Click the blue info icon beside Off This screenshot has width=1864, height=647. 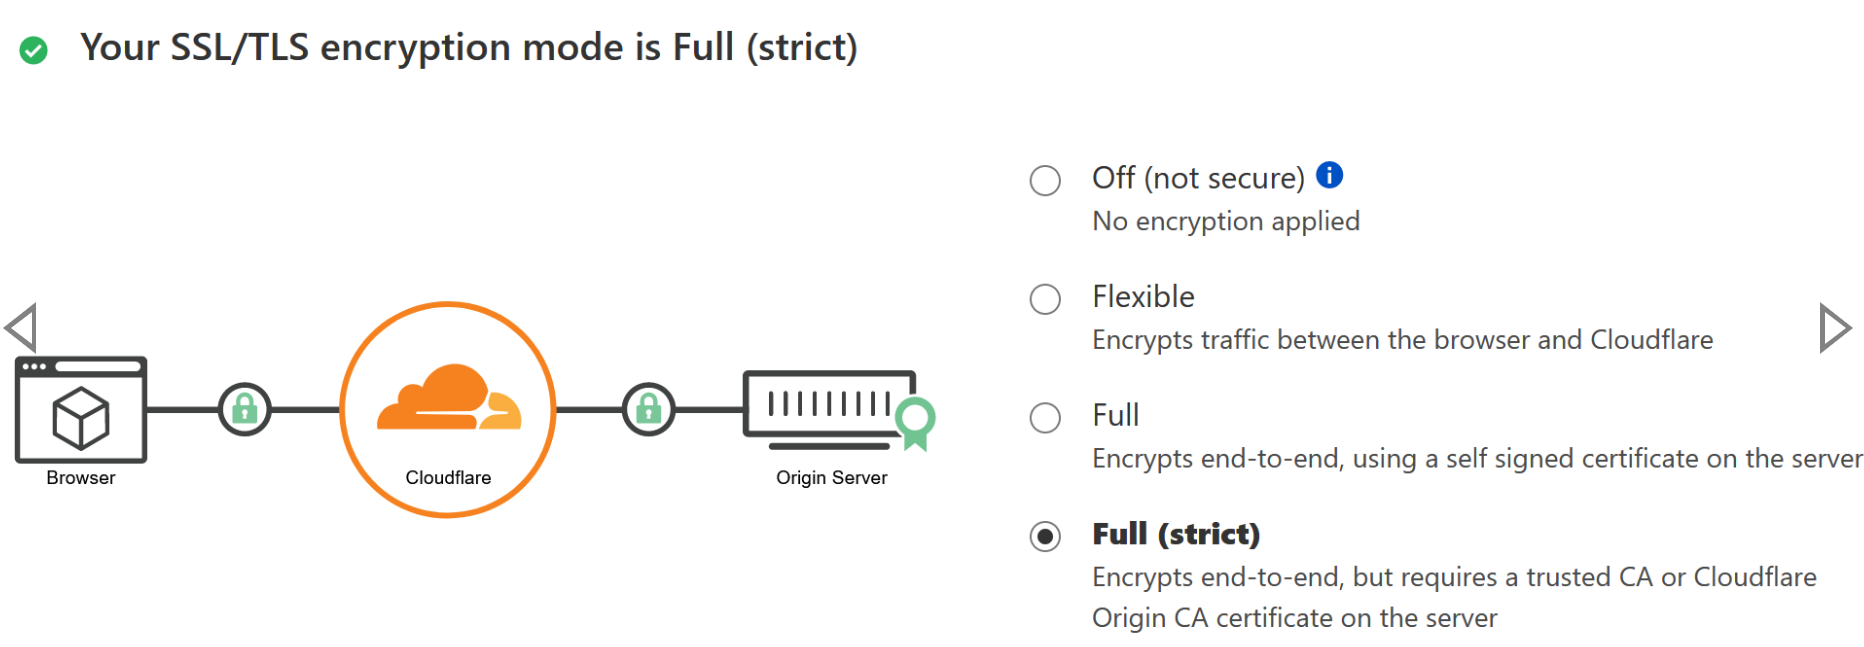pyautogui.click(x=1329, y=175)
